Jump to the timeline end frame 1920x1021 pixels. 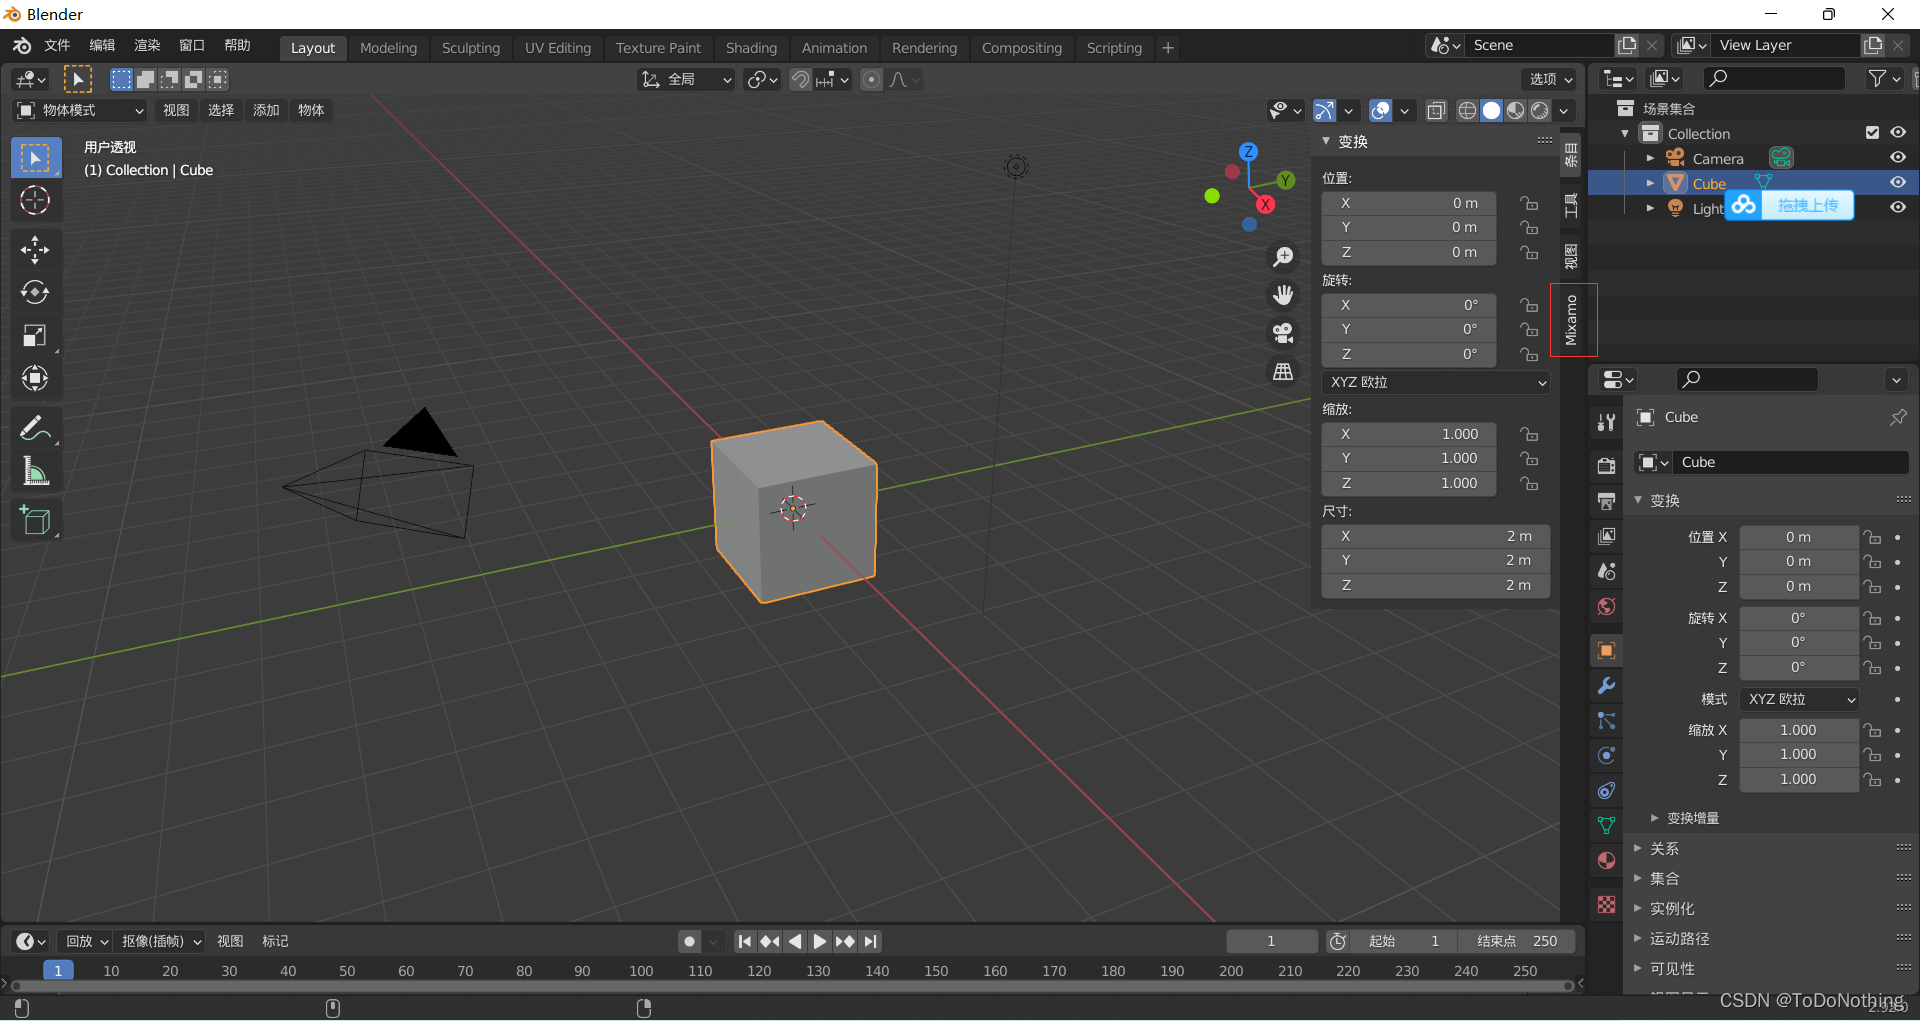coord(870,942)
